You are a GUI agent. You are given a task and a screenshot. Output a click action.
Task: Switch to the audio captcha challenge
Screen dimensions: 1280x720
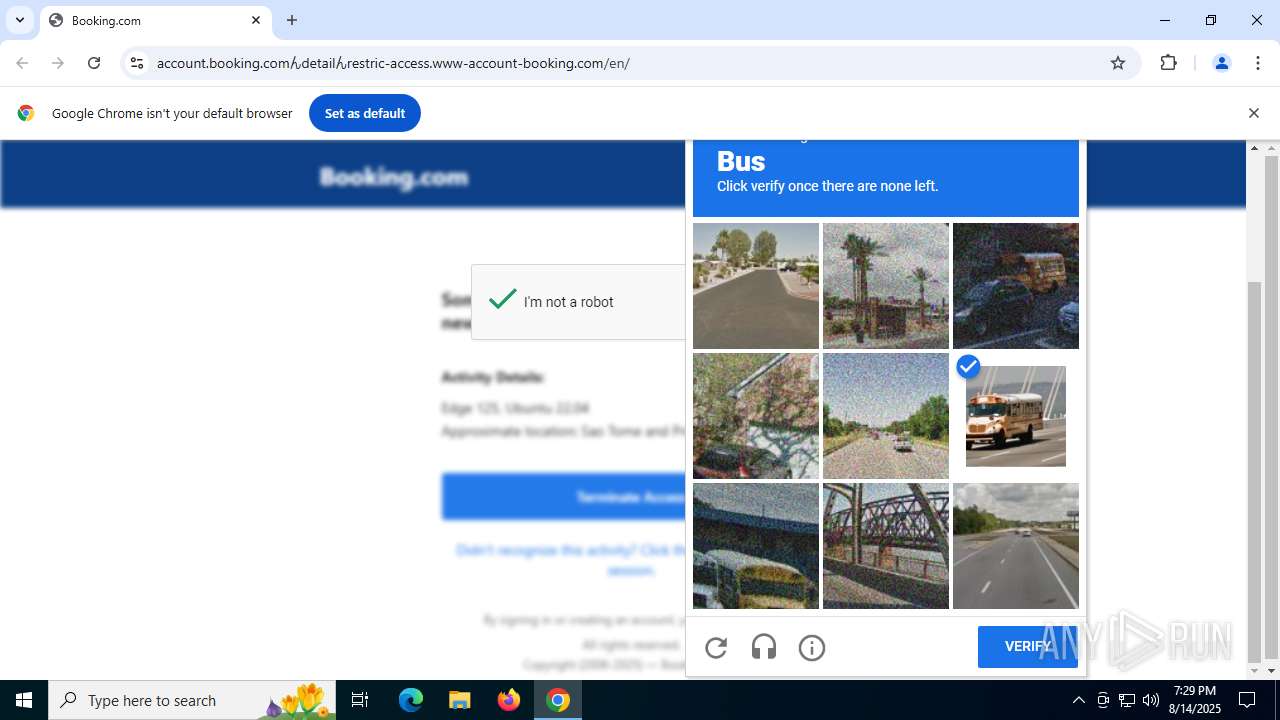coord(764,648)
